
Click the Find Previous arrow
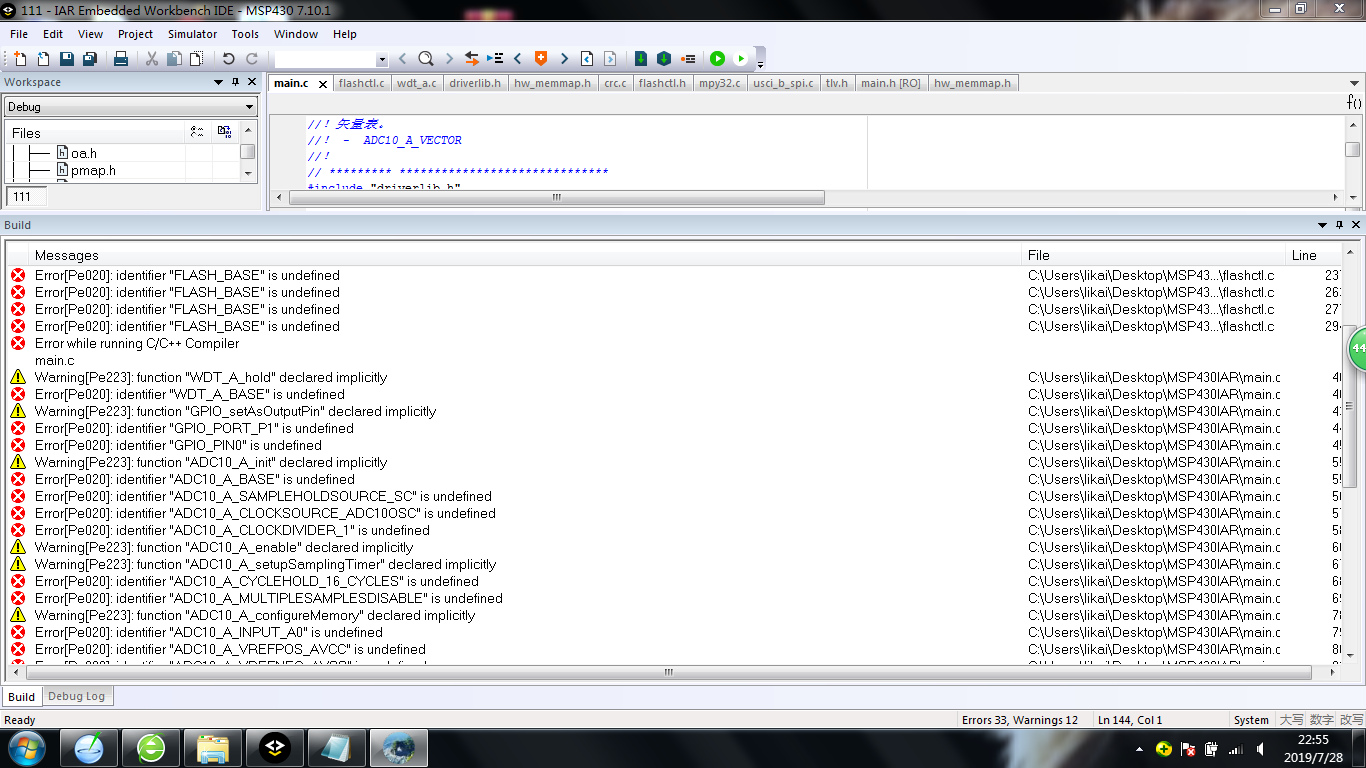coord(402,59)
